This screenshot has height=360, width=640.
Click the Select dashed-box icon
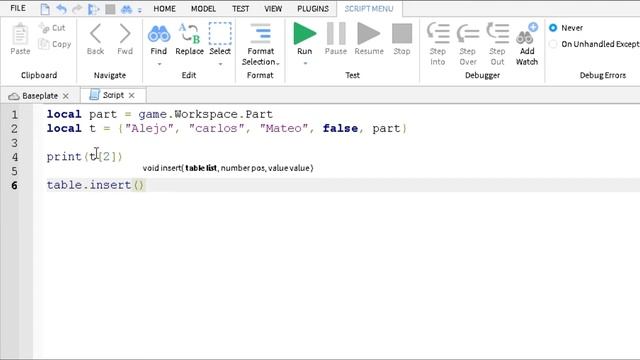click(220, 33)
